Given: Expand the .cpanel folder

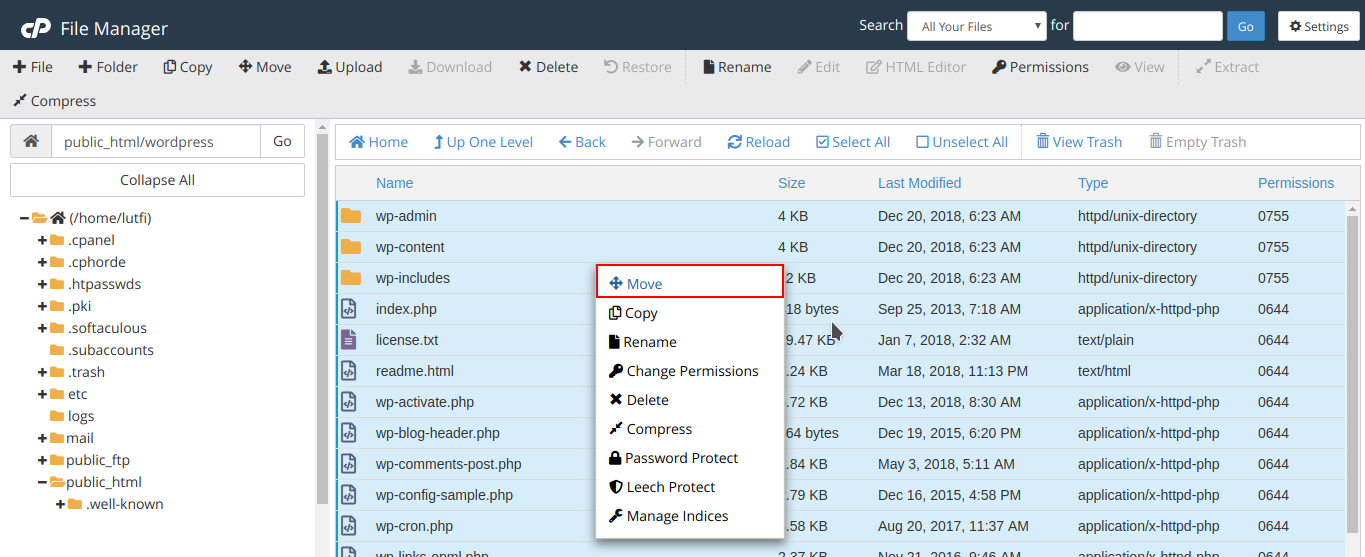Looking at the screenshot, I should tap(43, 240).
